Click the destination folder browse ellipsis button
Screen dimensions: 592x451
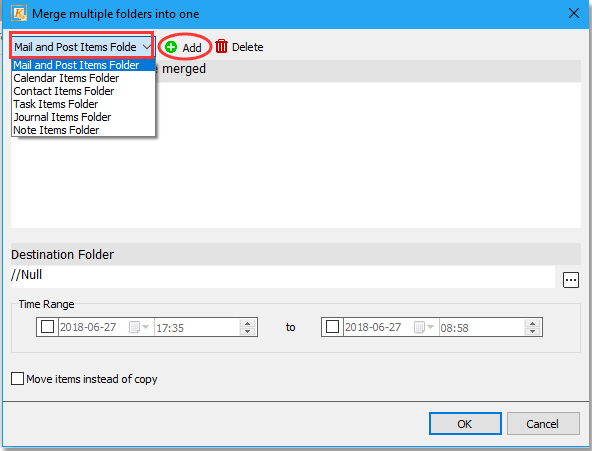(x=570, y=280)
